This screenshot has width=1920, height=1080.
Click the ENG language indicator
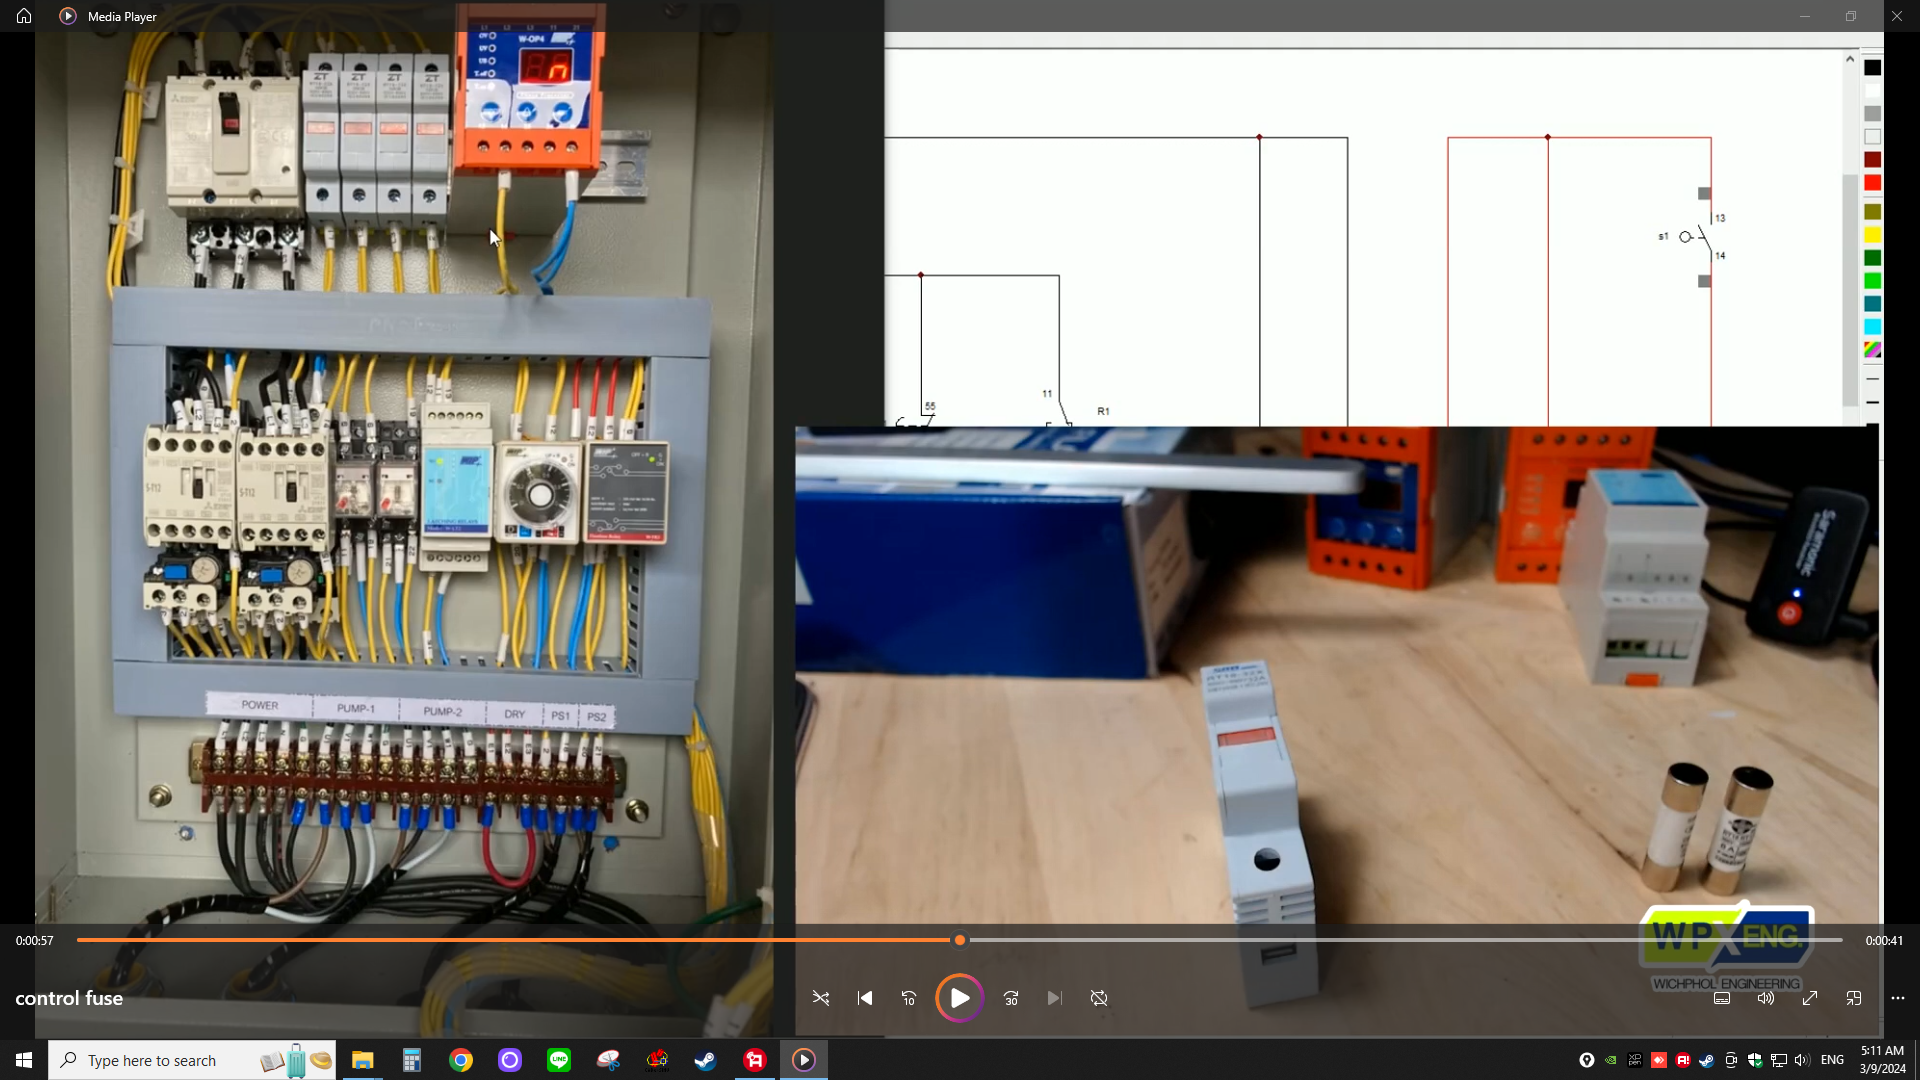[x=1832, y=1060]
